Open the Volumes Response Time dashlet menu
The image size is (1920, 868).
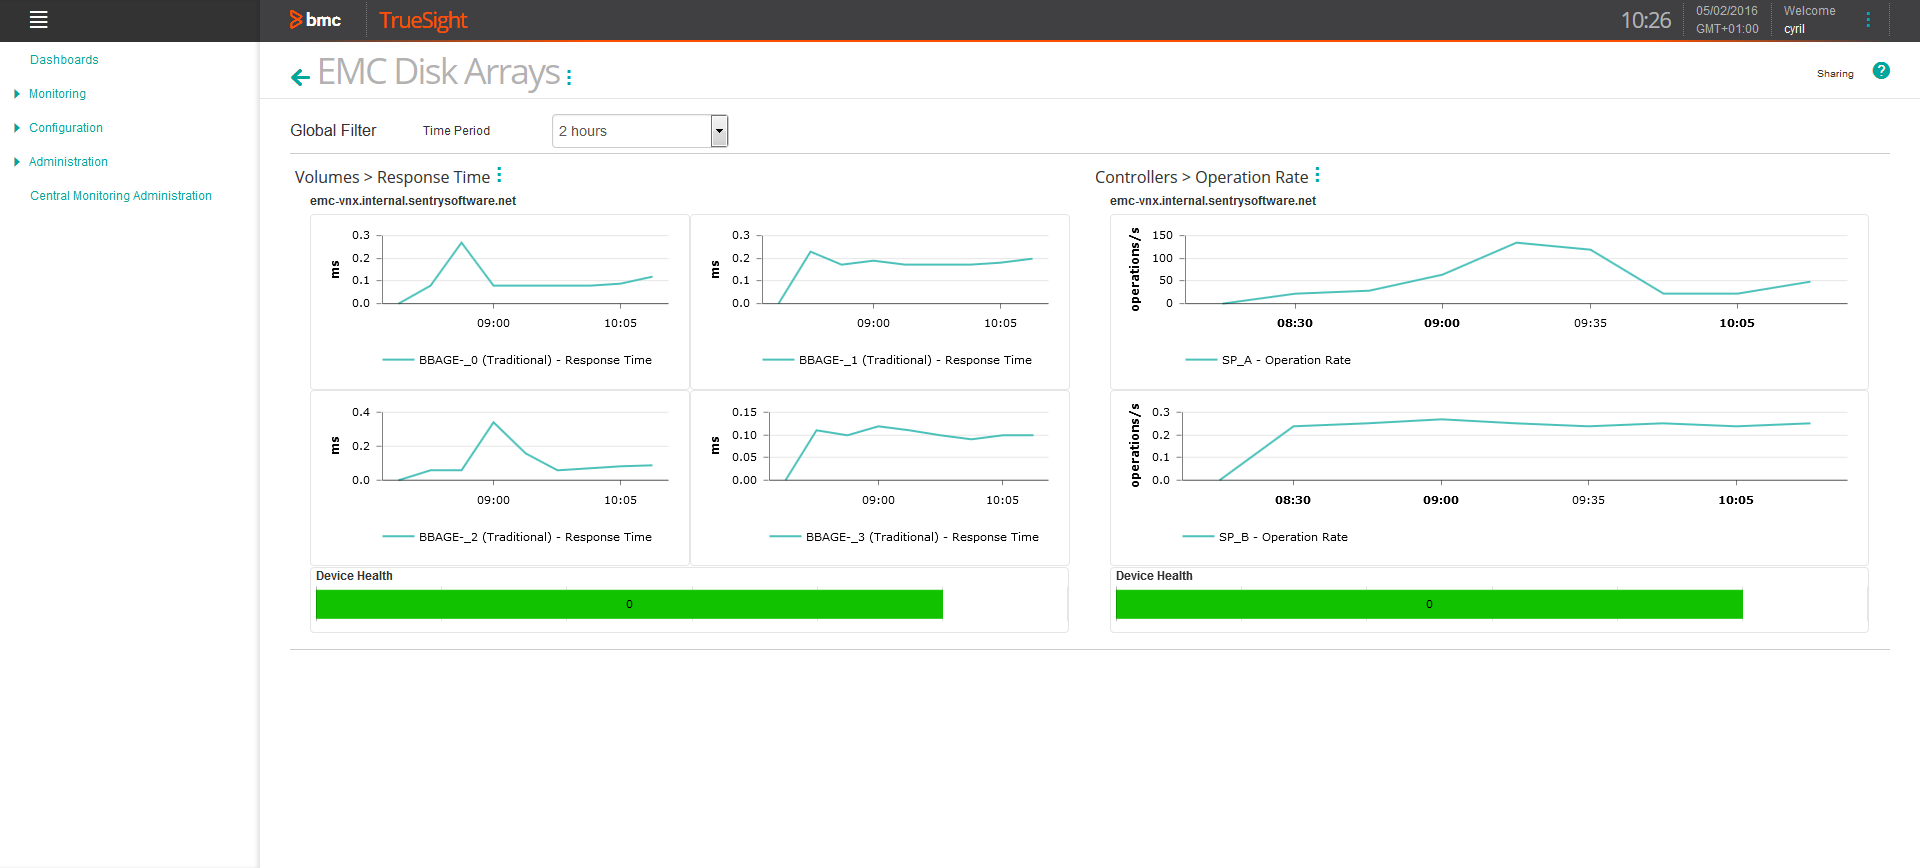click(499, 175)
